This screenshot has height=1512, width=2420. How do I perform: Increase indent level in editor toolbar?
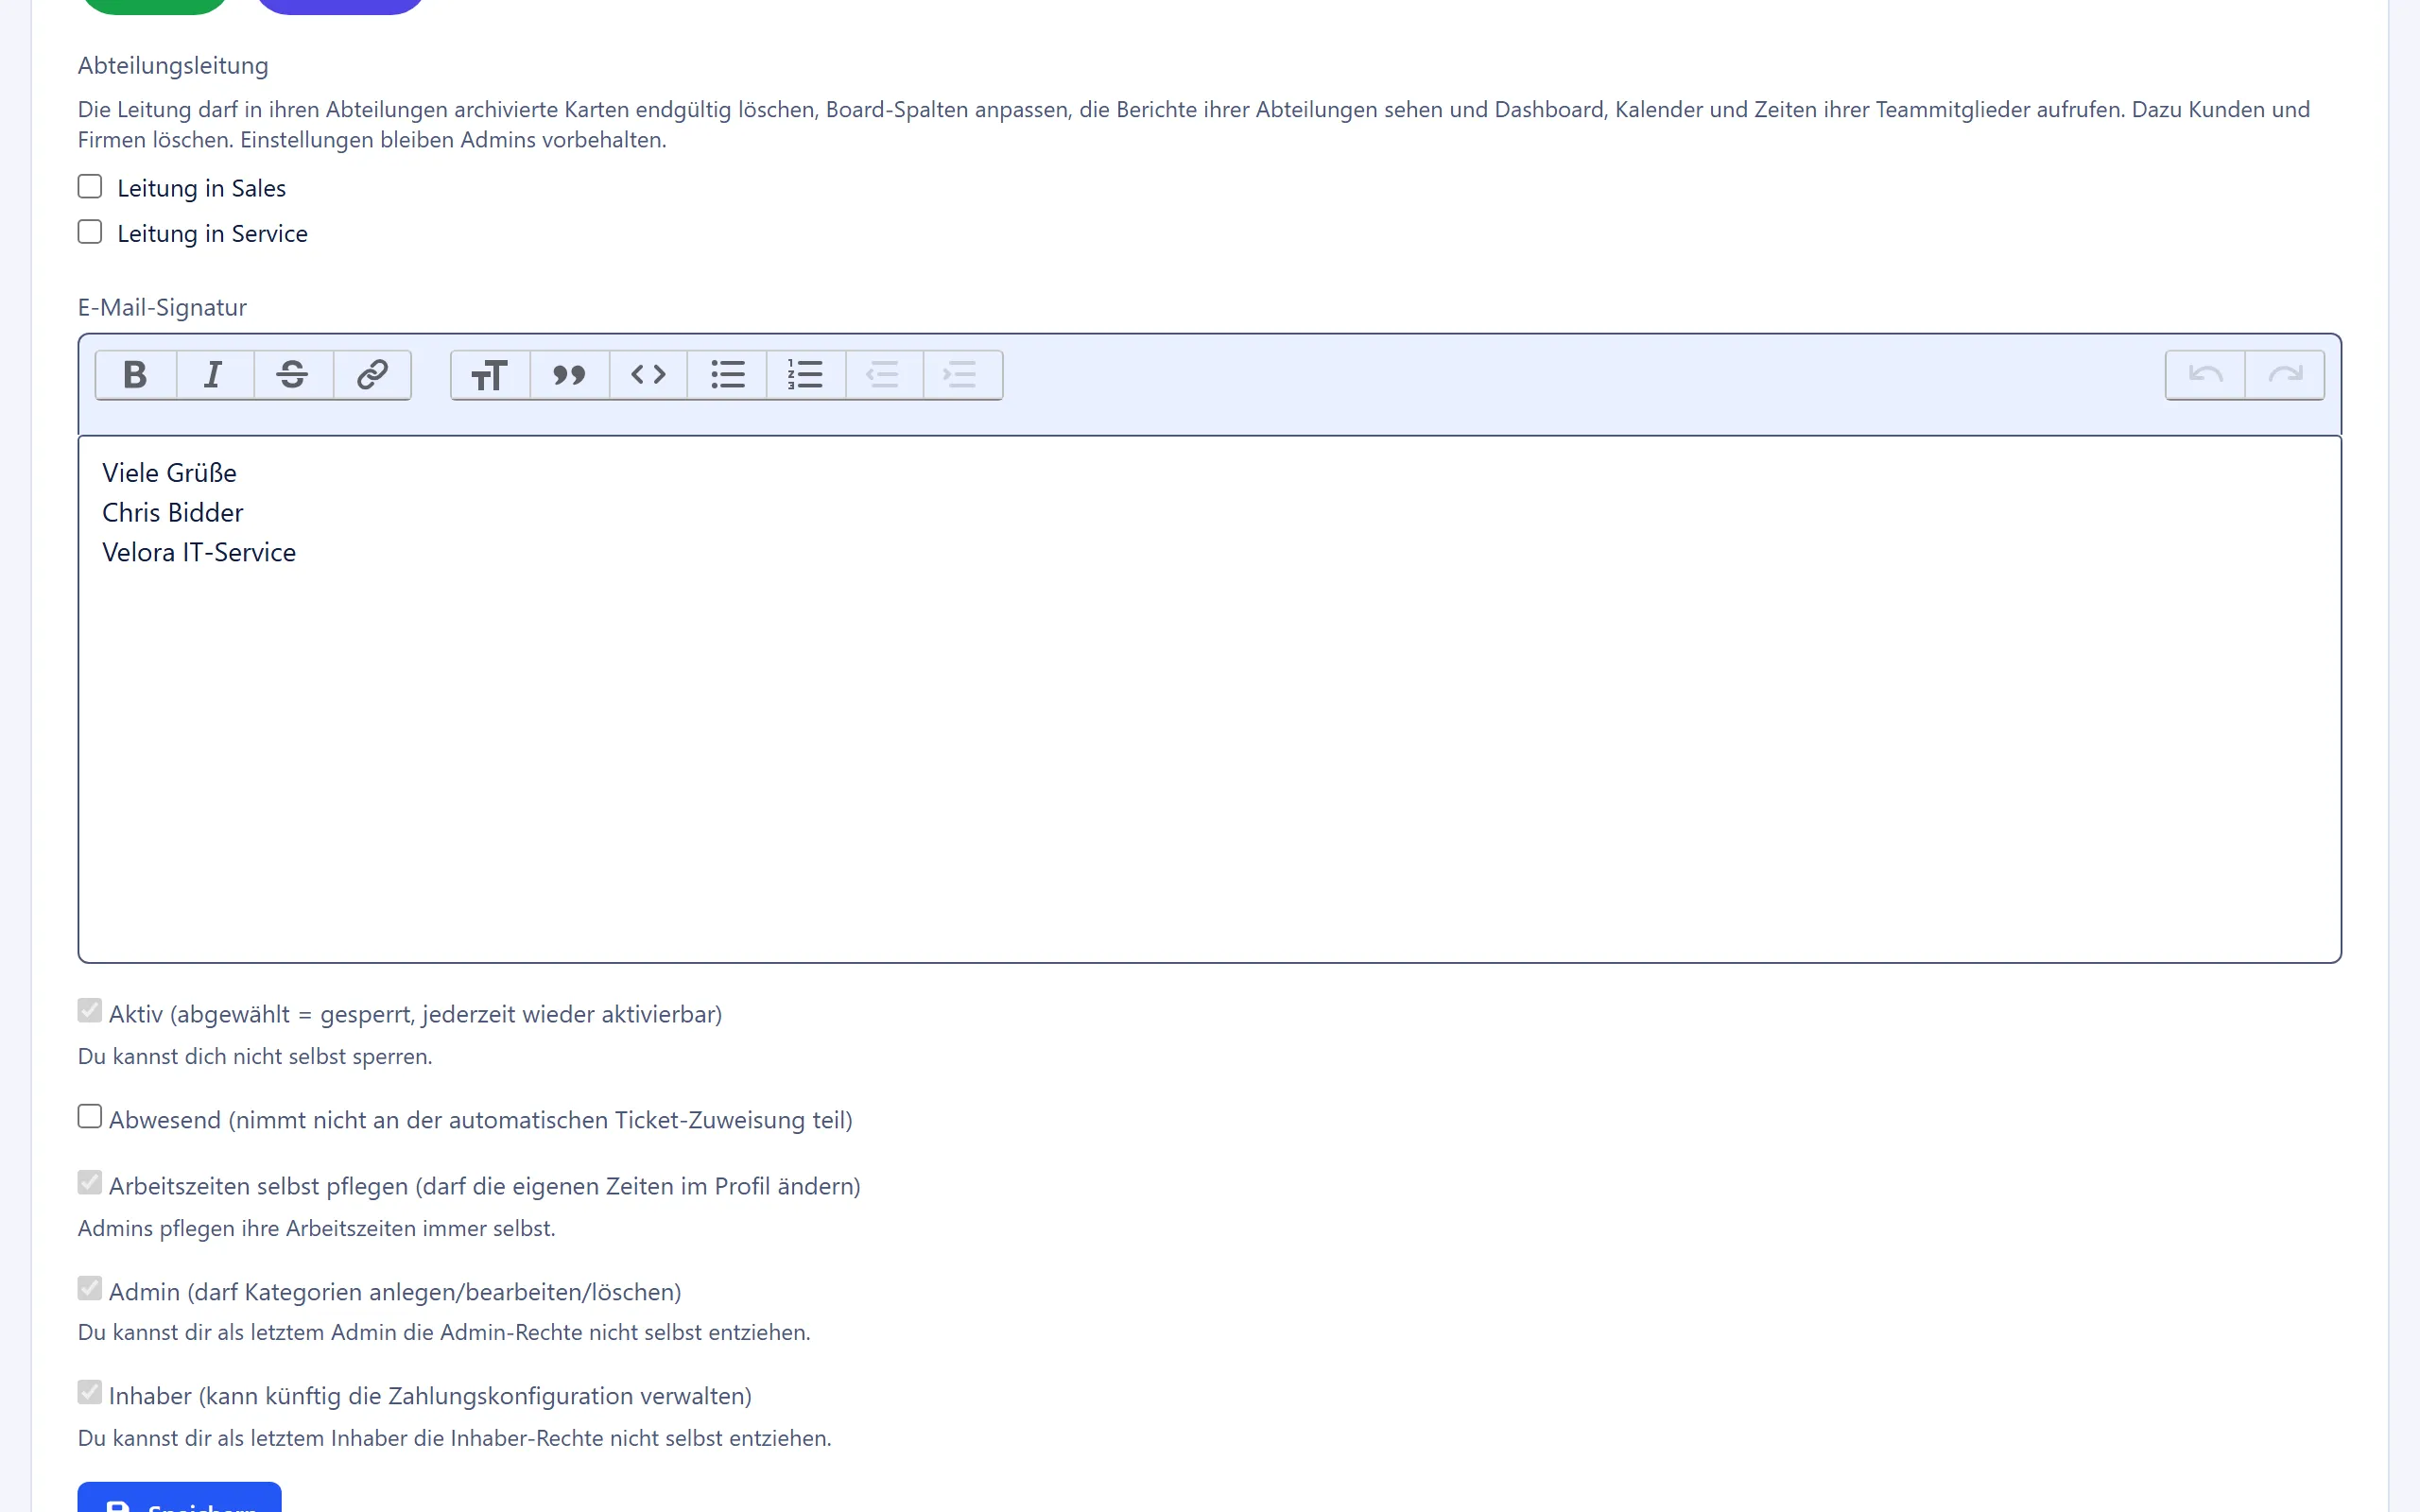point(962,375)
